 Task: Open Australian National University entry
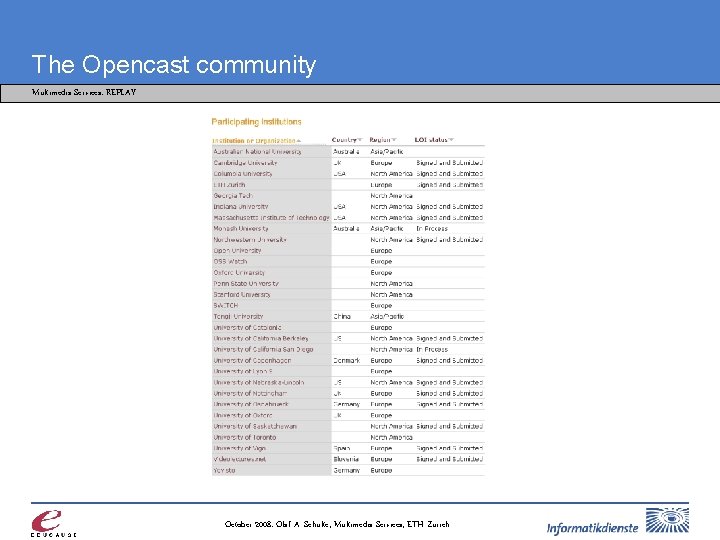pos(257,152)
